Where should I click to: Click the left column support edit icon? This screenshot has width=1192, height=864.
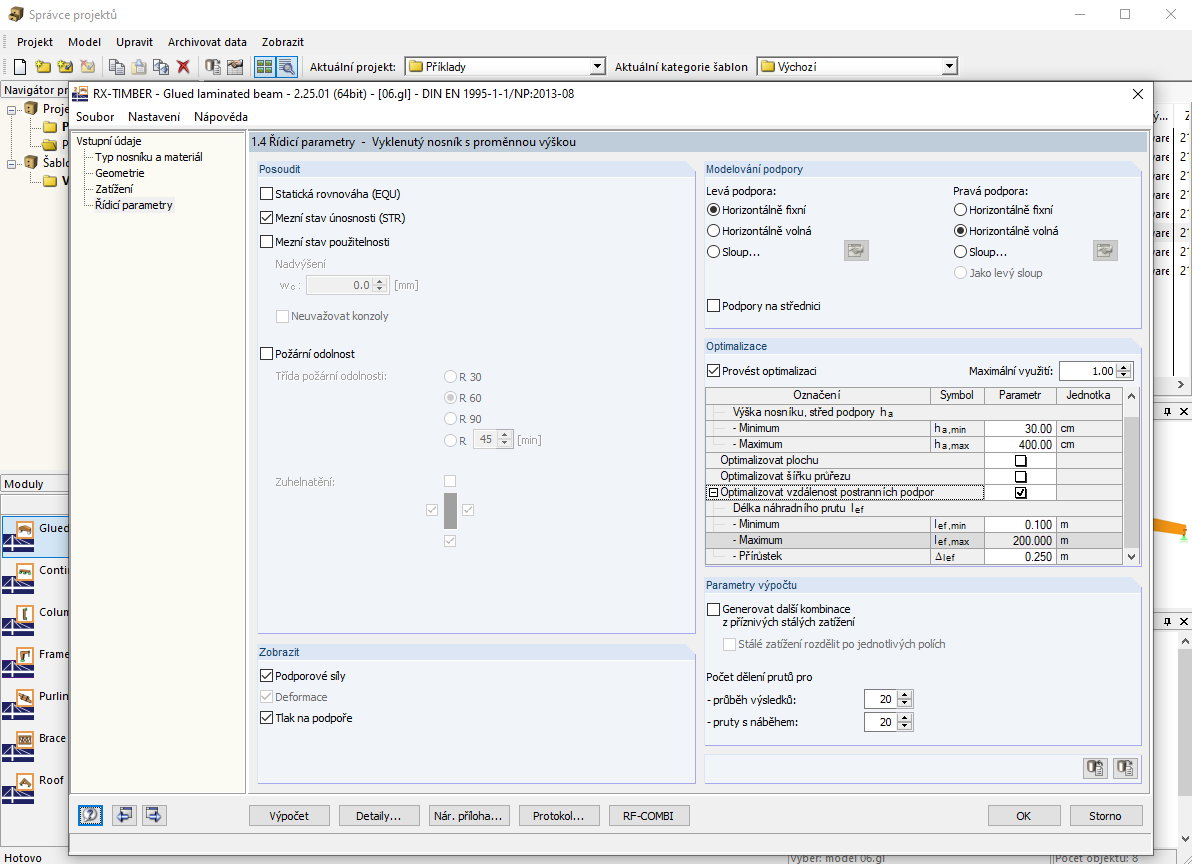click(x=856, y=251)
